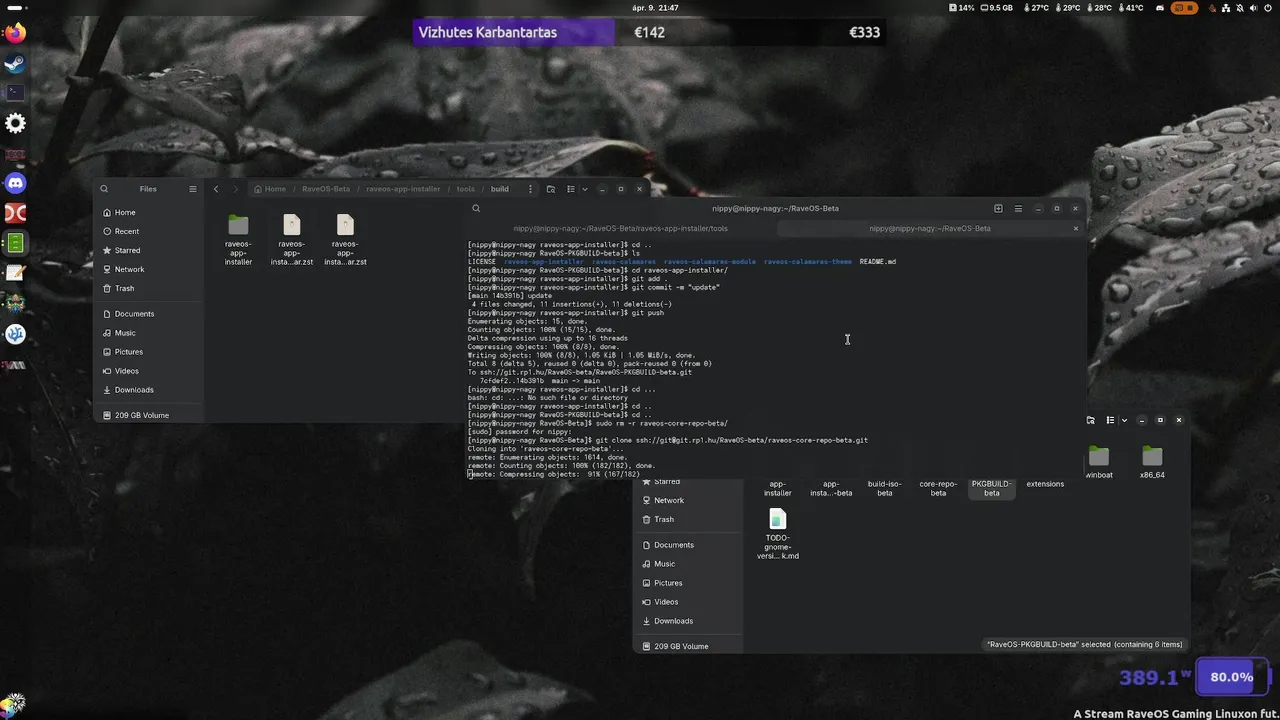Open Home in the top Files sidebar

pyautogui.click(x=149, y=213)
